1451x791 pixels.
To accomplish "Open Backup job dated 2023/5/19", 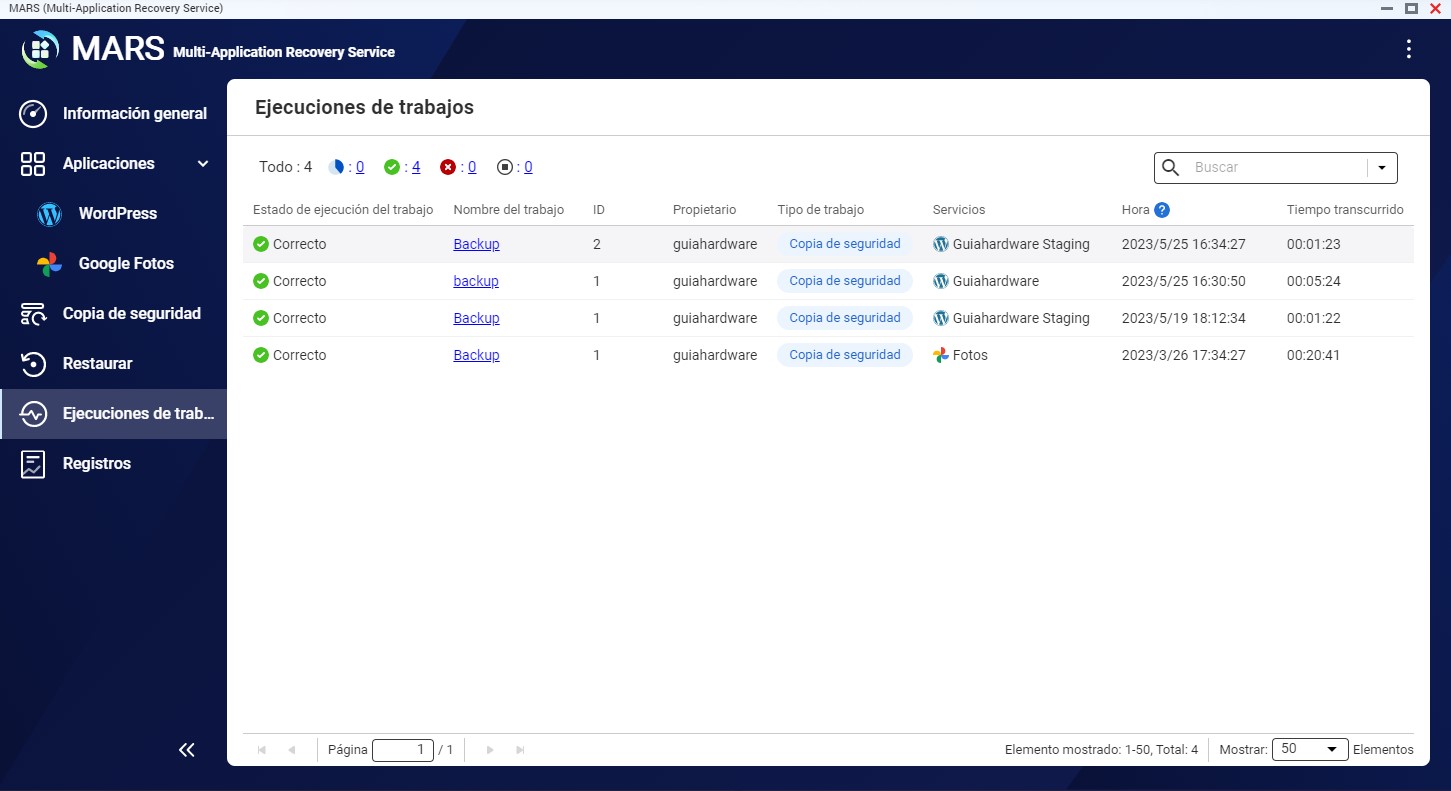I will tap(476, 318).
